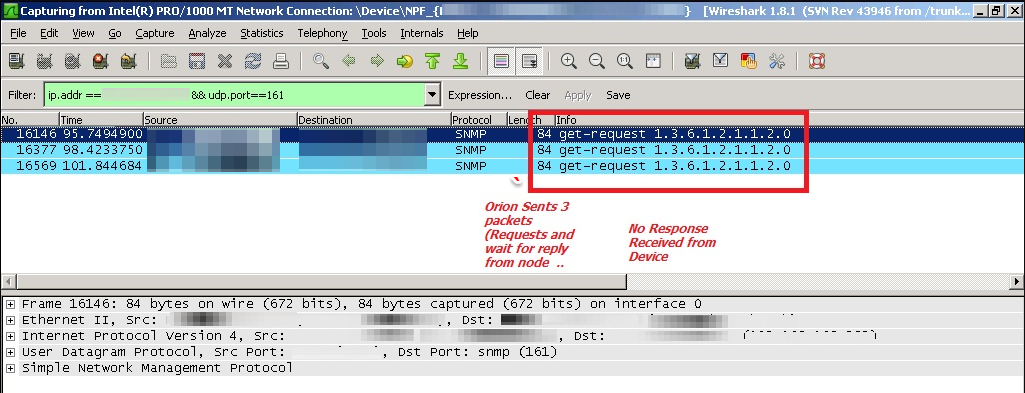The width and height of the screenshot is (1025, 393).
Task: Go forward in packet history
Action: tap(377, 61)
